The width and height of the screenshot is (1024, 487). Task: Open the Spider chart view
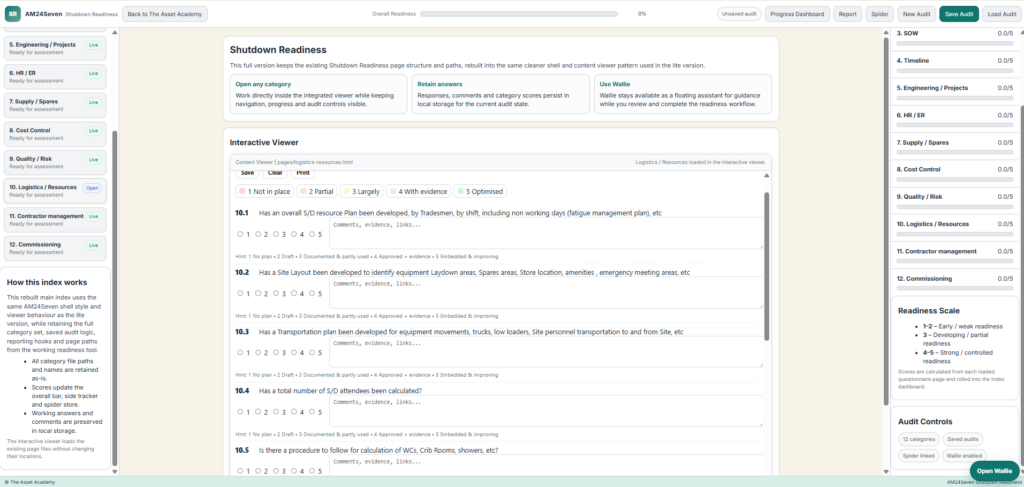[x=879, y=14]
